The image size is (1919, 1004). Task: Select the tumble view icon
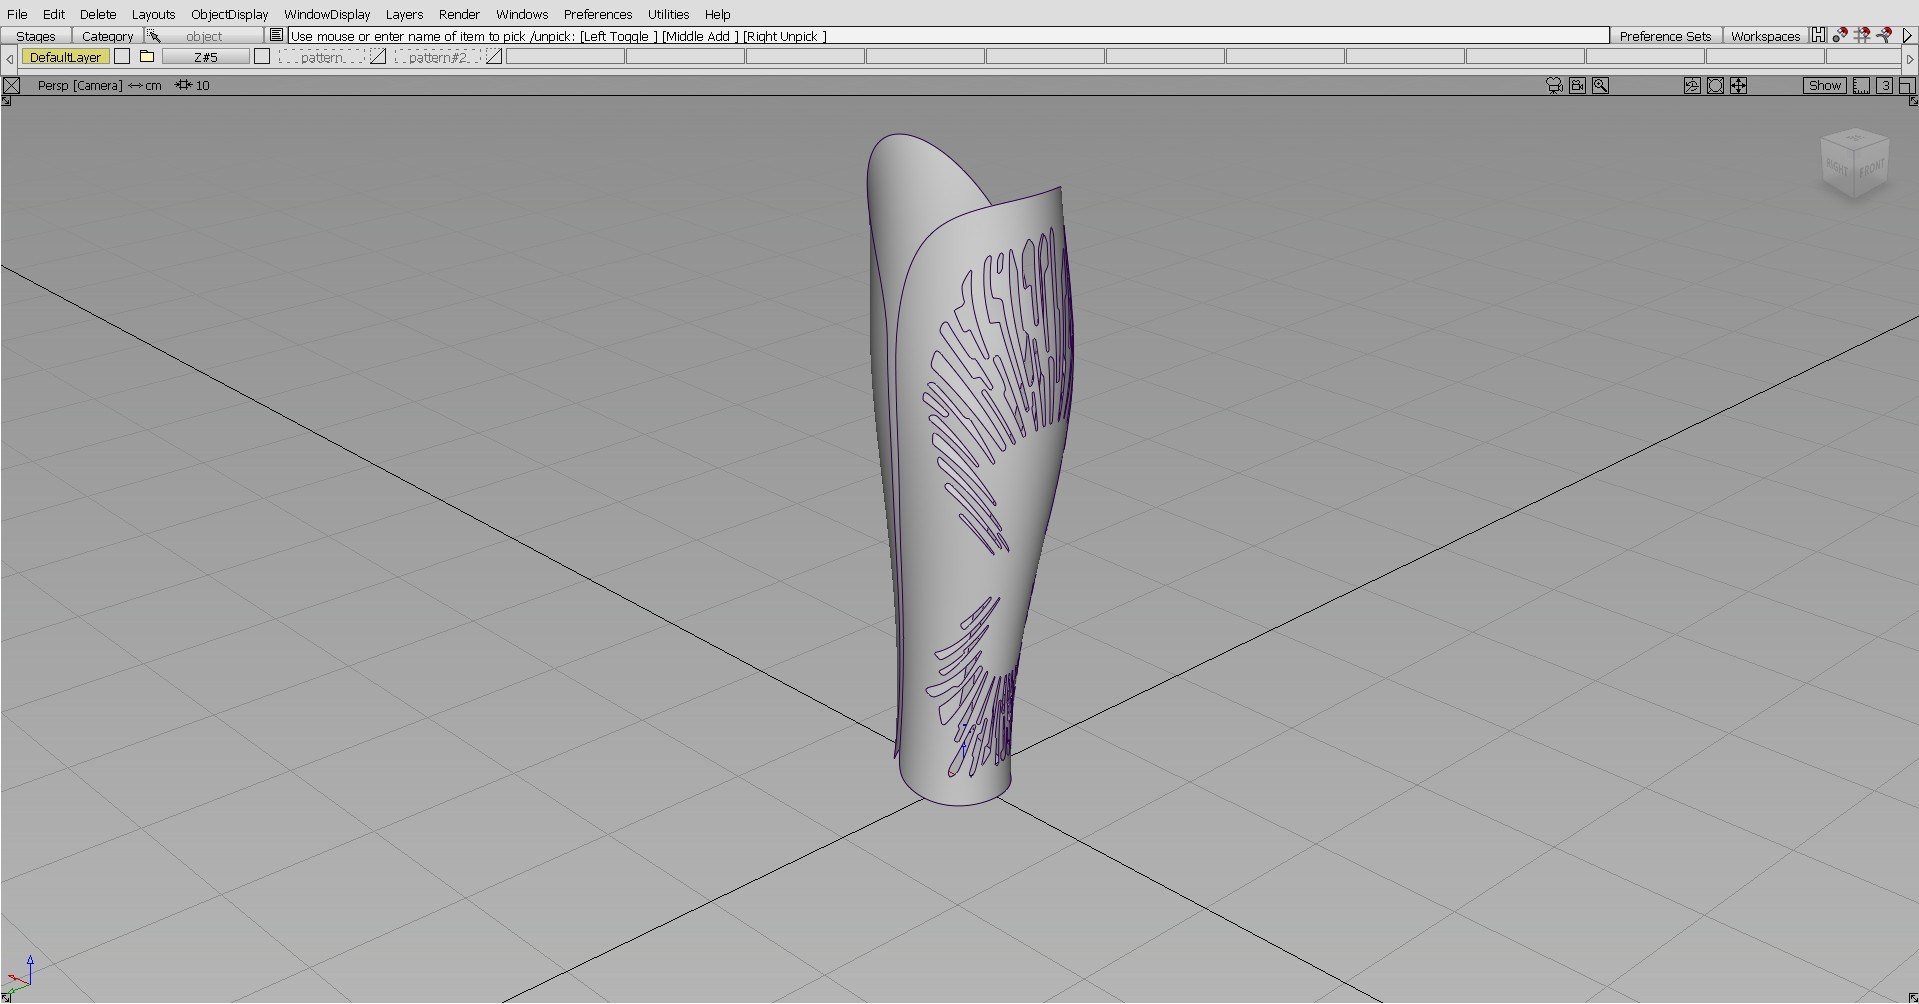tap(1692, 86)
